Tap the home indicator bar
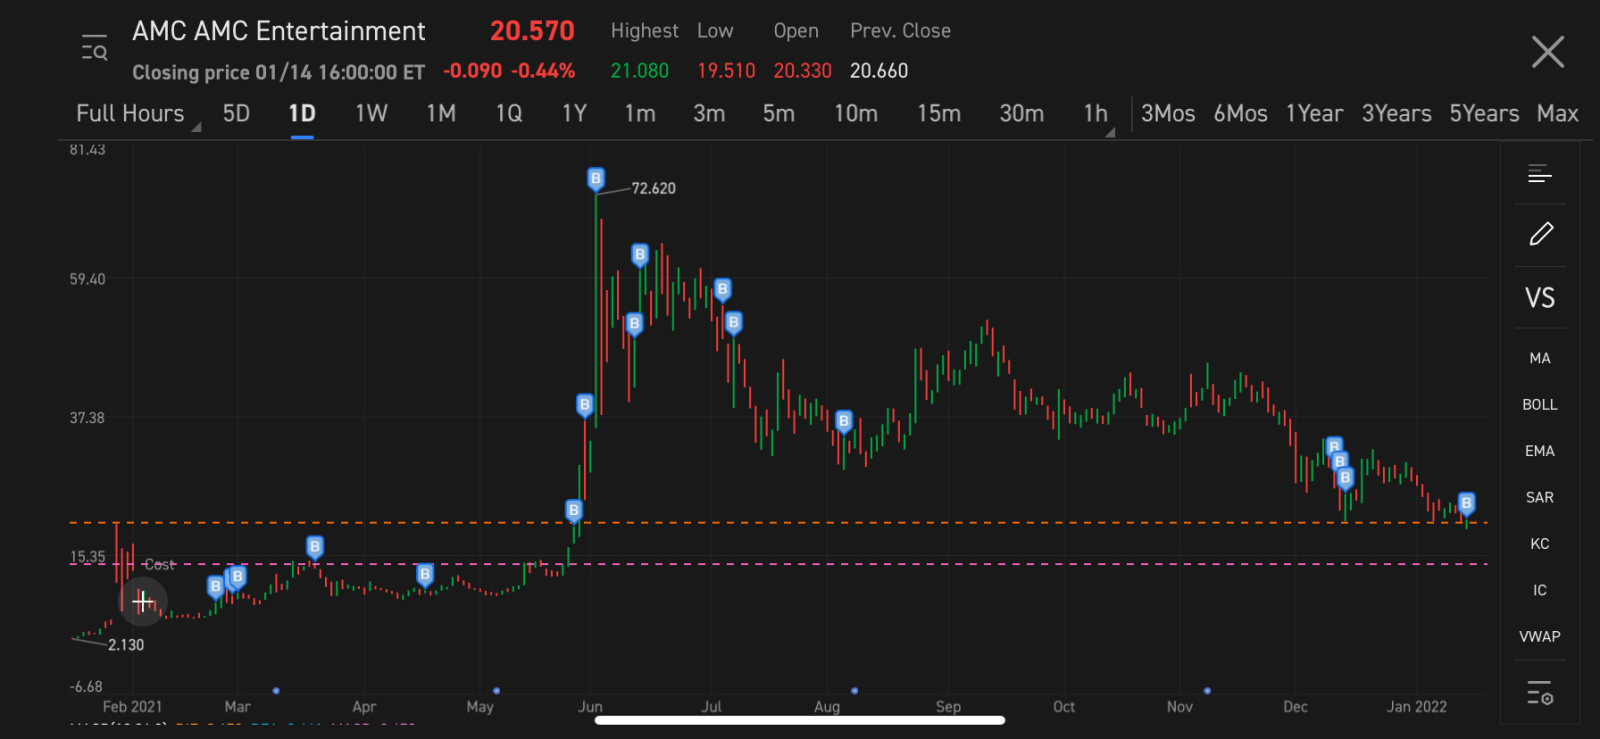Screen dimensions: 1600x739 (800, 719)
